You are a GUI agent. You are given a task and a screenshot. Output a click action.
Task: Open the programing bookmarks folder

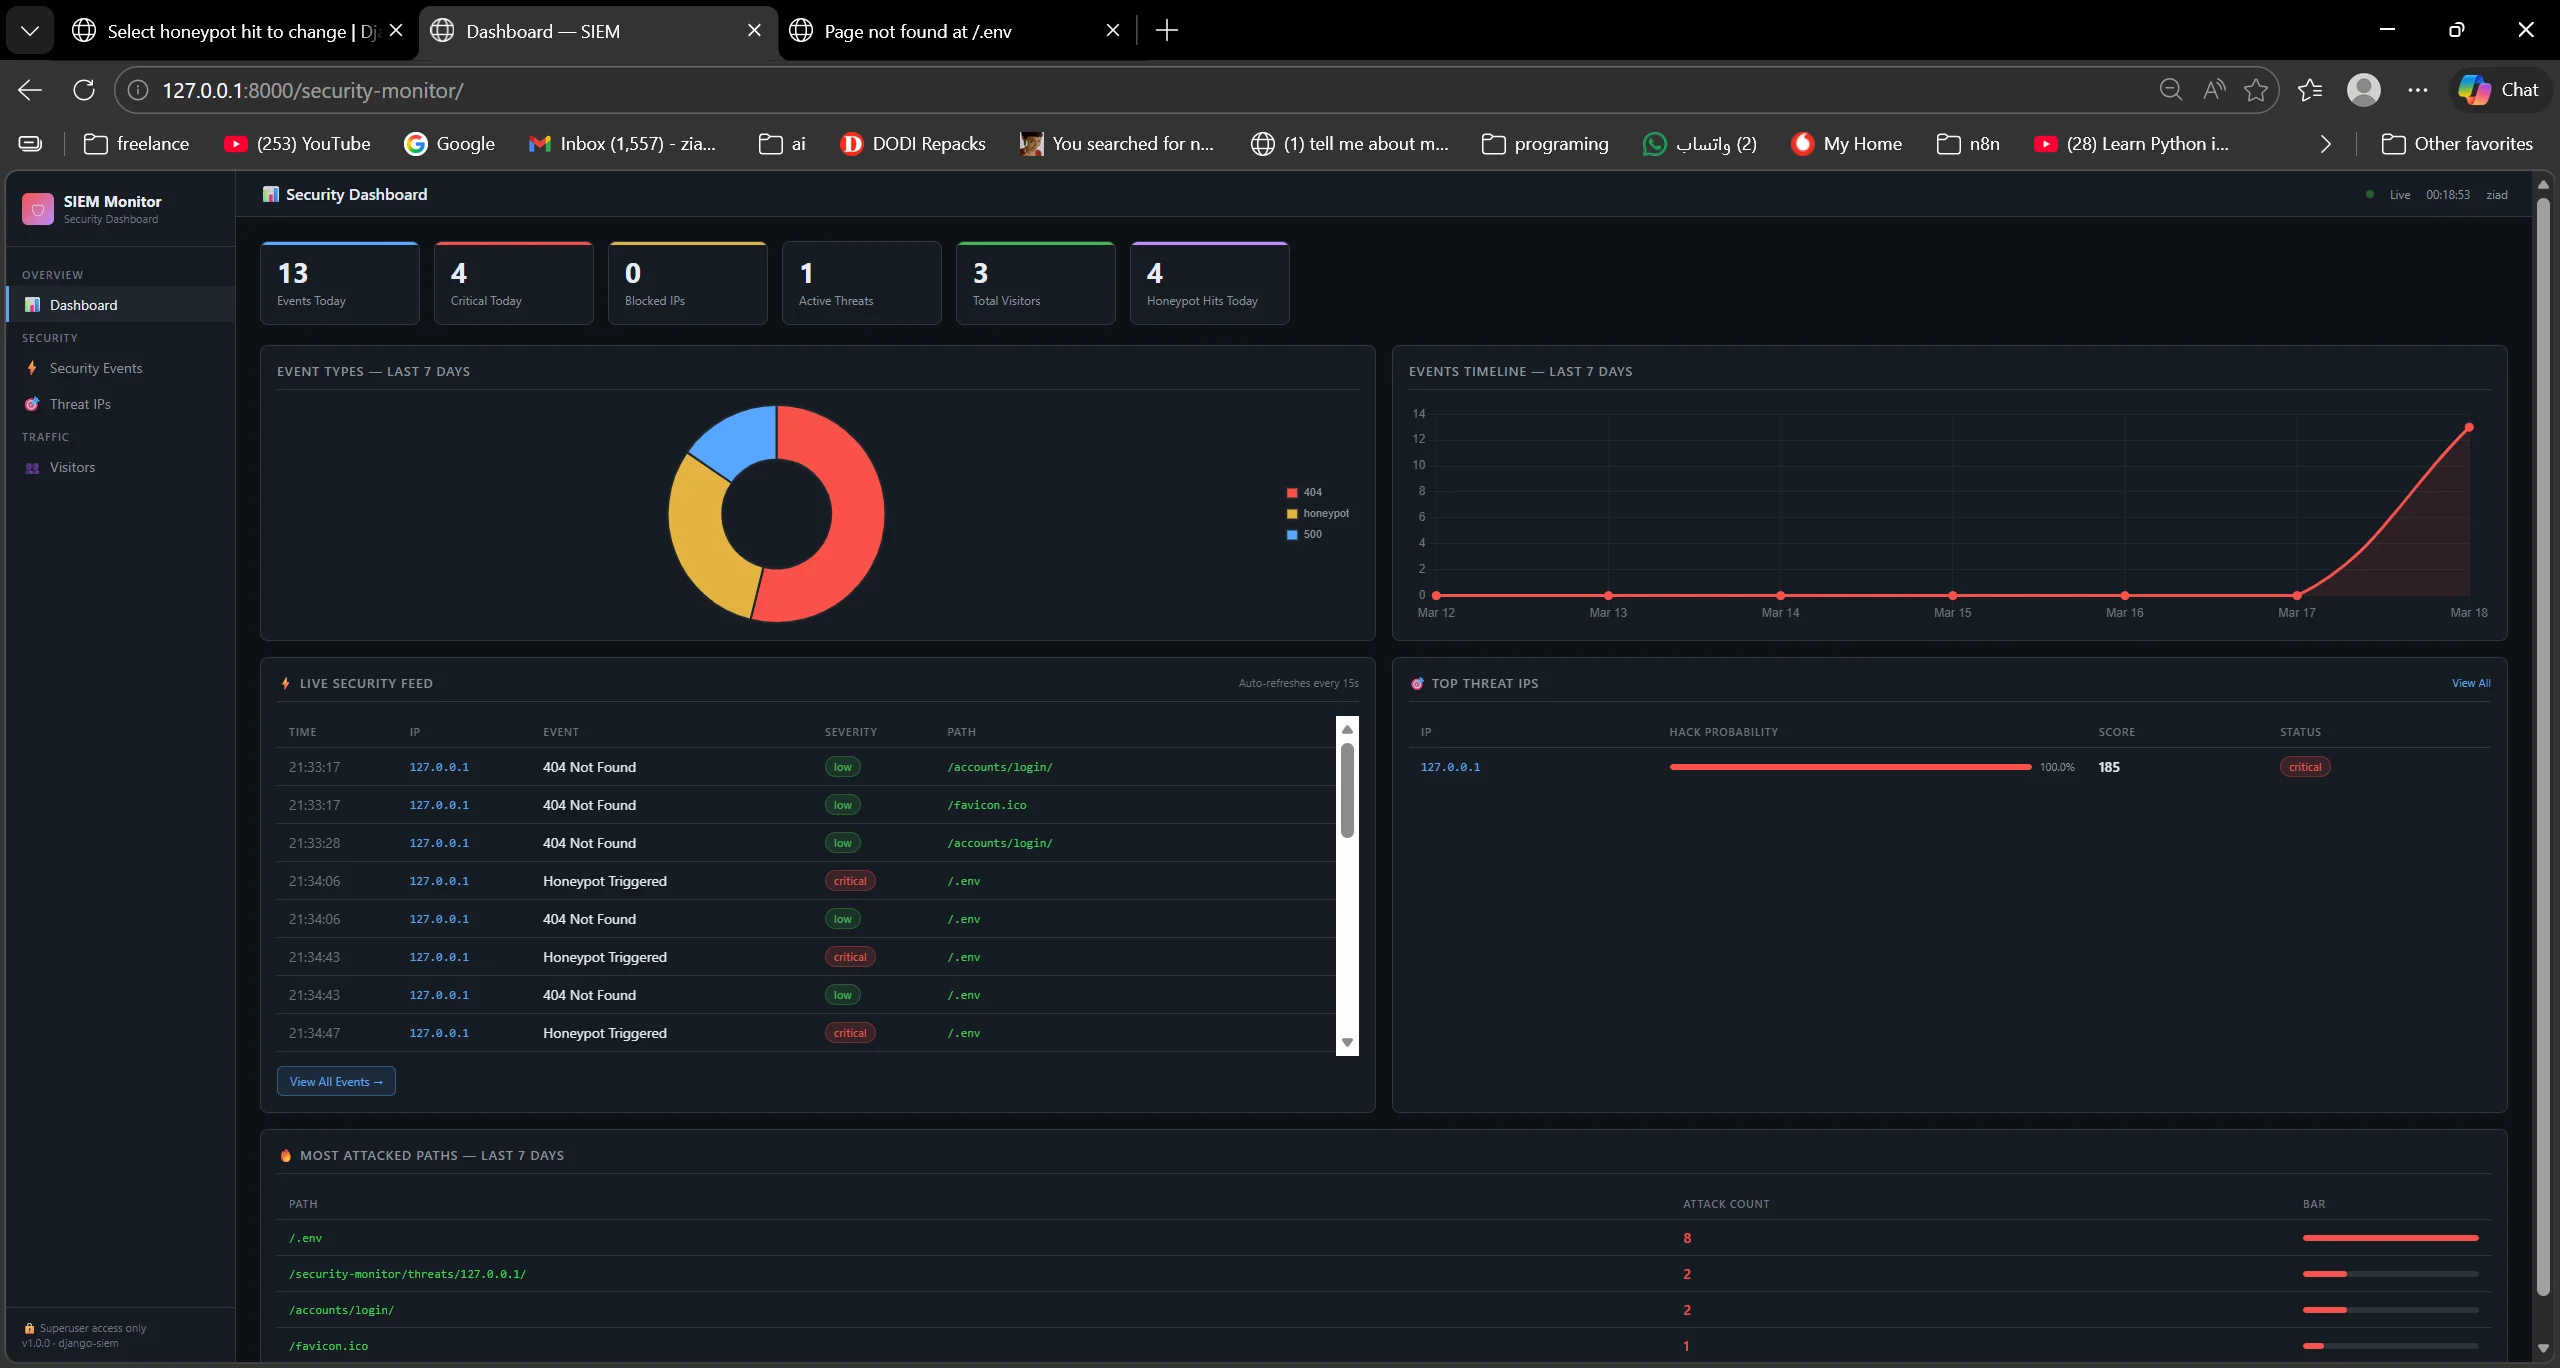point(1545,144)
